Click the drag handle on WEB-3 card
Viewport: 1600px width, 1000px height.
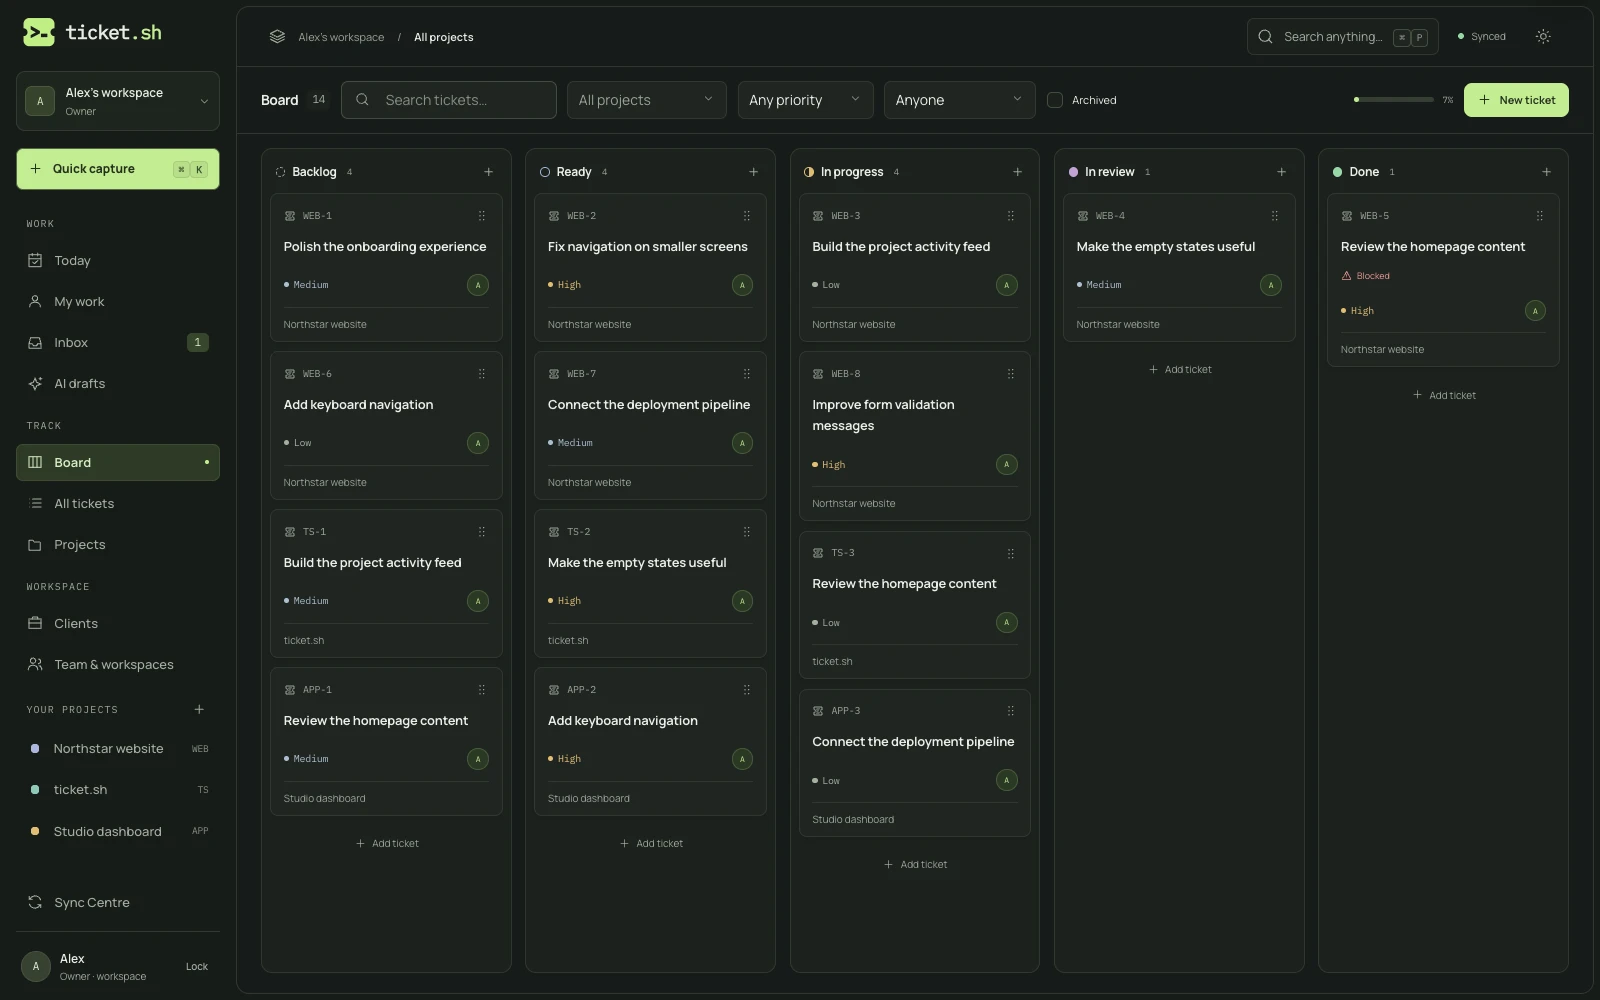[1011, 216]
